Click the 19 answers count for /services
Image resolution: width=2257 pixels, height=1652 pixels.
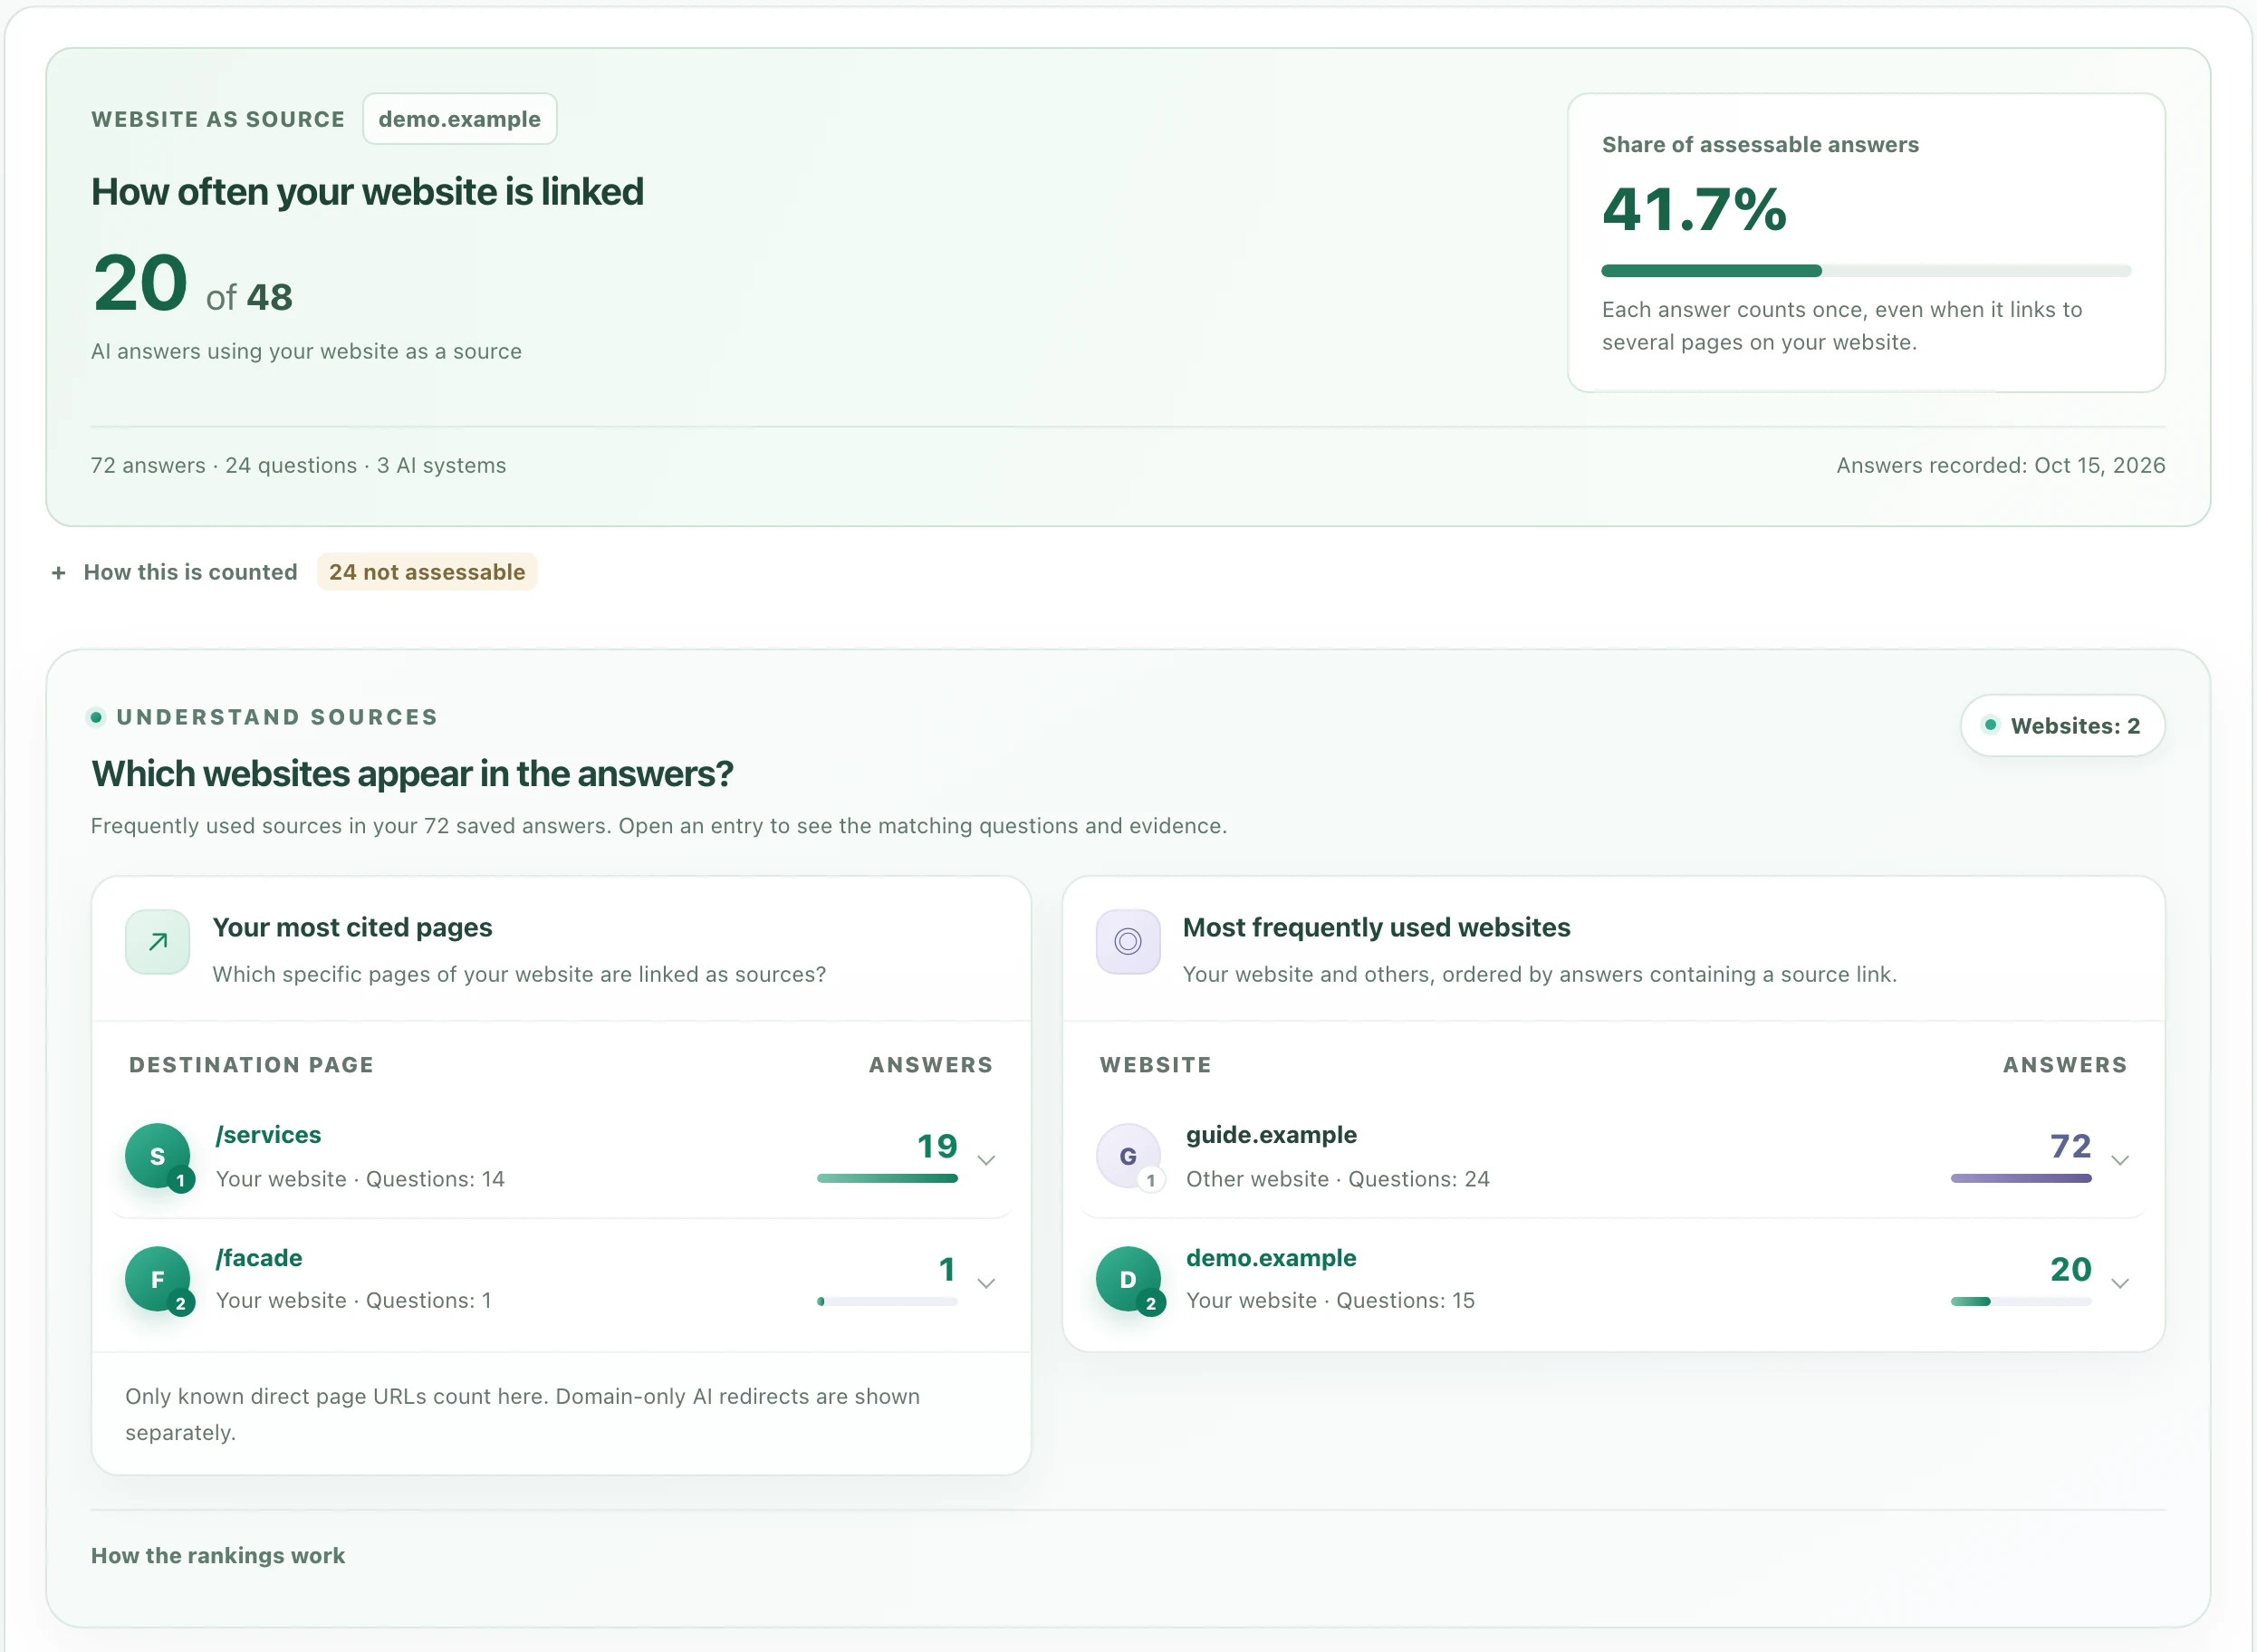tap(937, 1145)
